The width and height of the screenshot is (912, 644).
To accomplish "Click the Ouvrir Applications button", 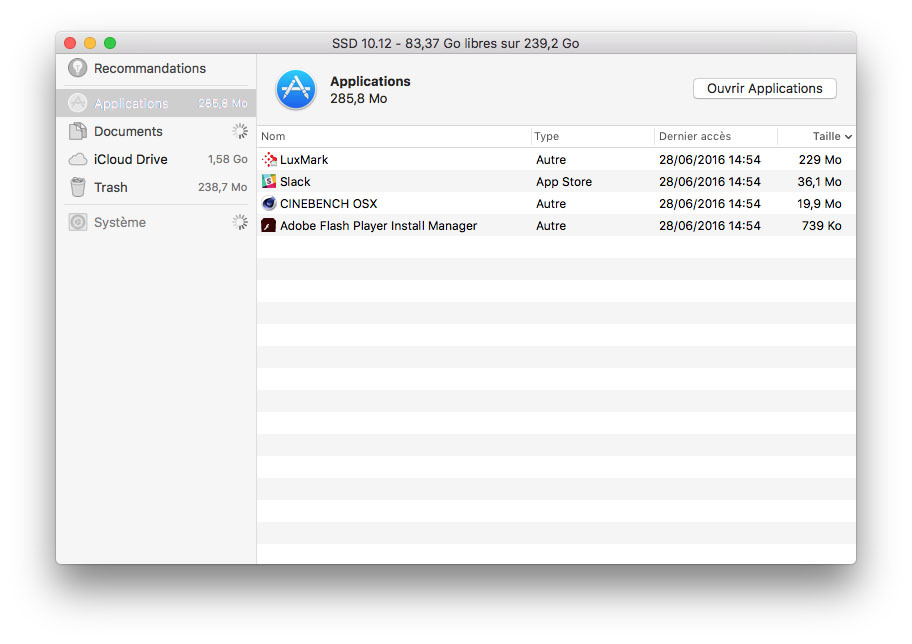I will pyautogui.click(x=764, y=88).
